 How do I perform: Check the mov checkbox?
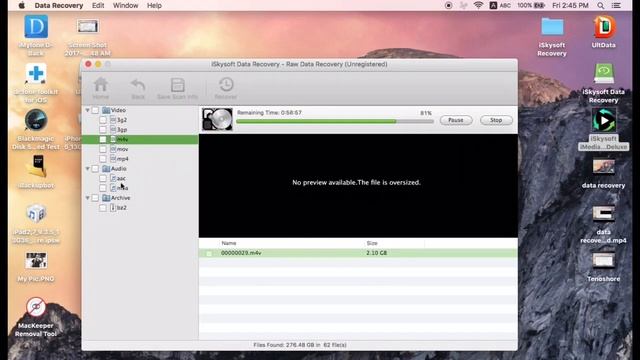tap(103, 149)
